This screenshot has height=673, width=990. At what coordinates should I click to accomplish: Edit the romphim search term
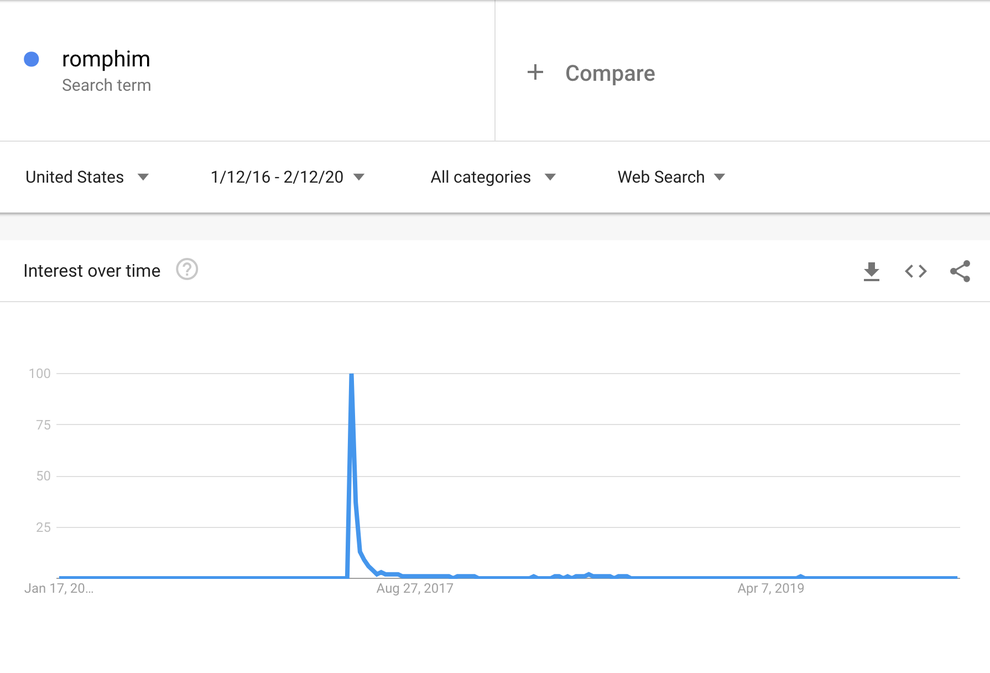(106, 60)
